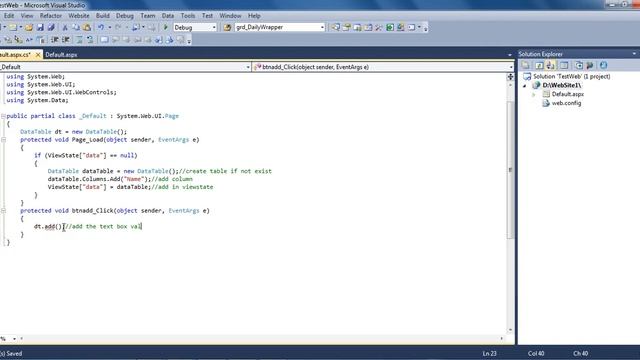640x360 pixels.
Task: Click the Uncomment Selected Lines icon
Action: point(90,40)
